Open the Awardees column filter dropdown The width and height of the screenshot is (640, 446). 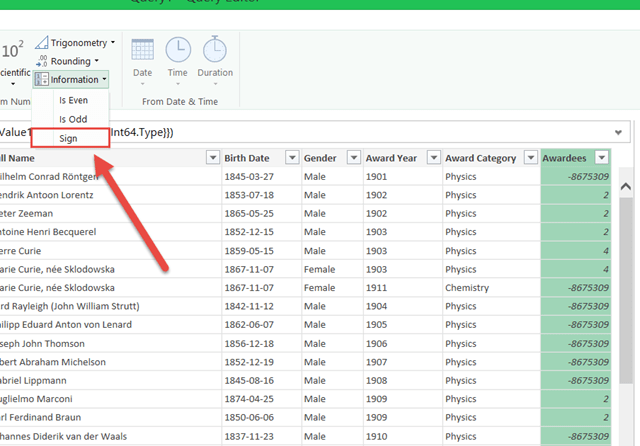[601, 158]
